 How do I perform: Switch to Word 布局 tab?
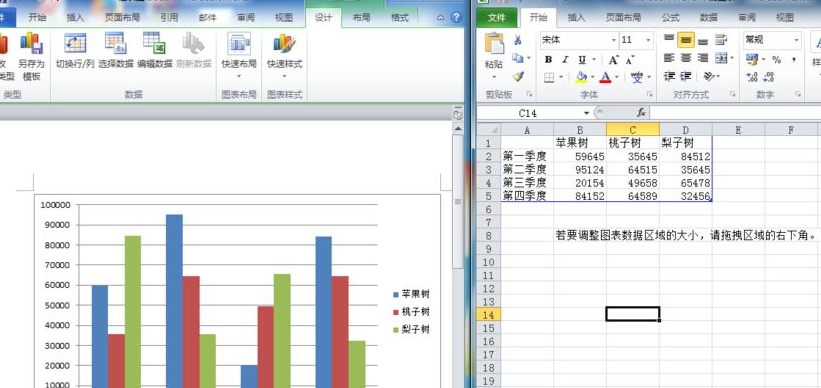click(361, 18)
